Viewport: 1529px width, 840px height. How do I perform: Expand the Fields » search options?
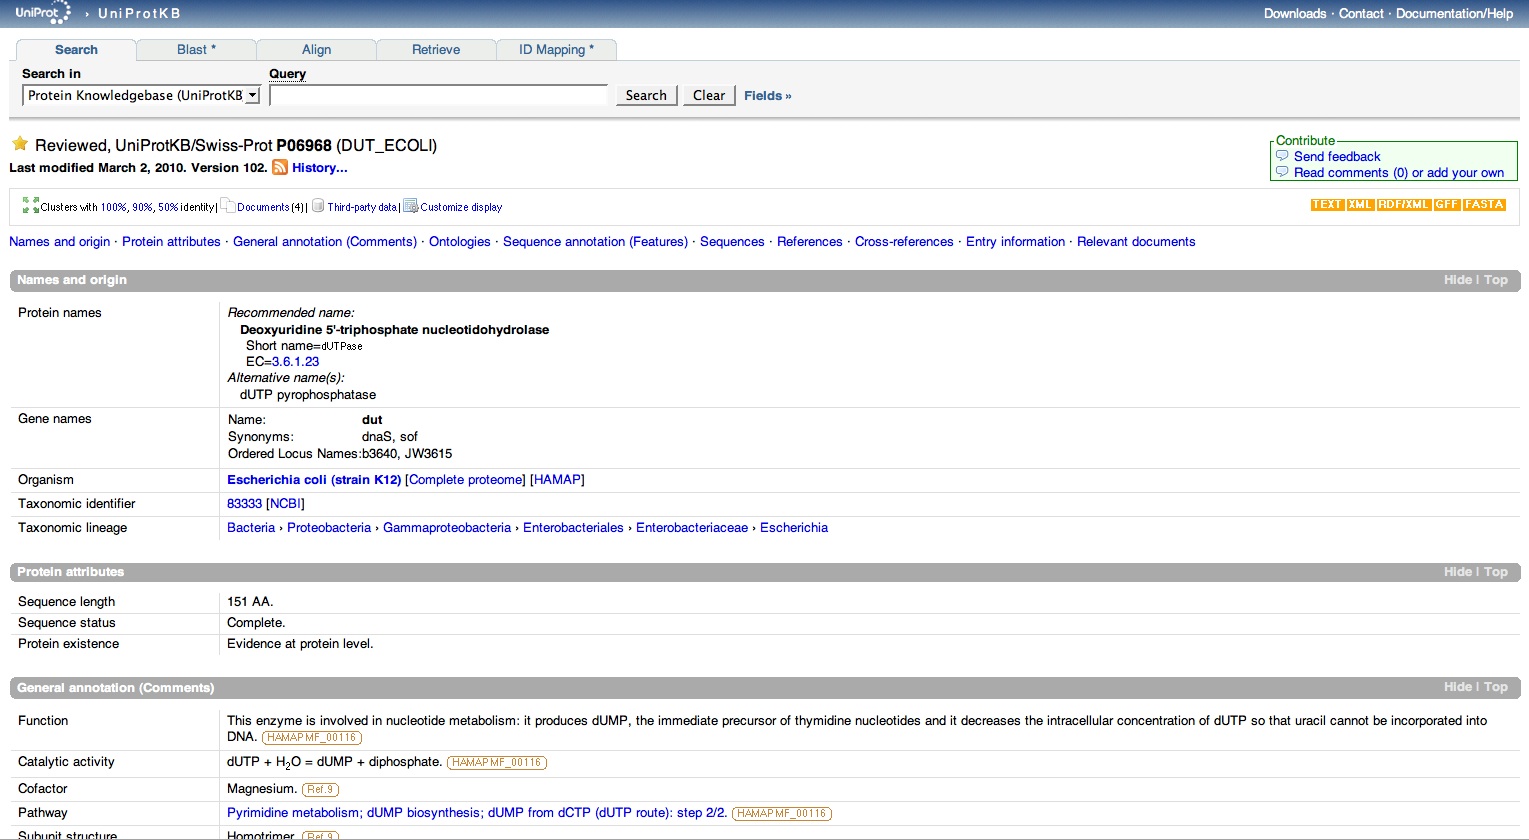[x=767, y=95]
